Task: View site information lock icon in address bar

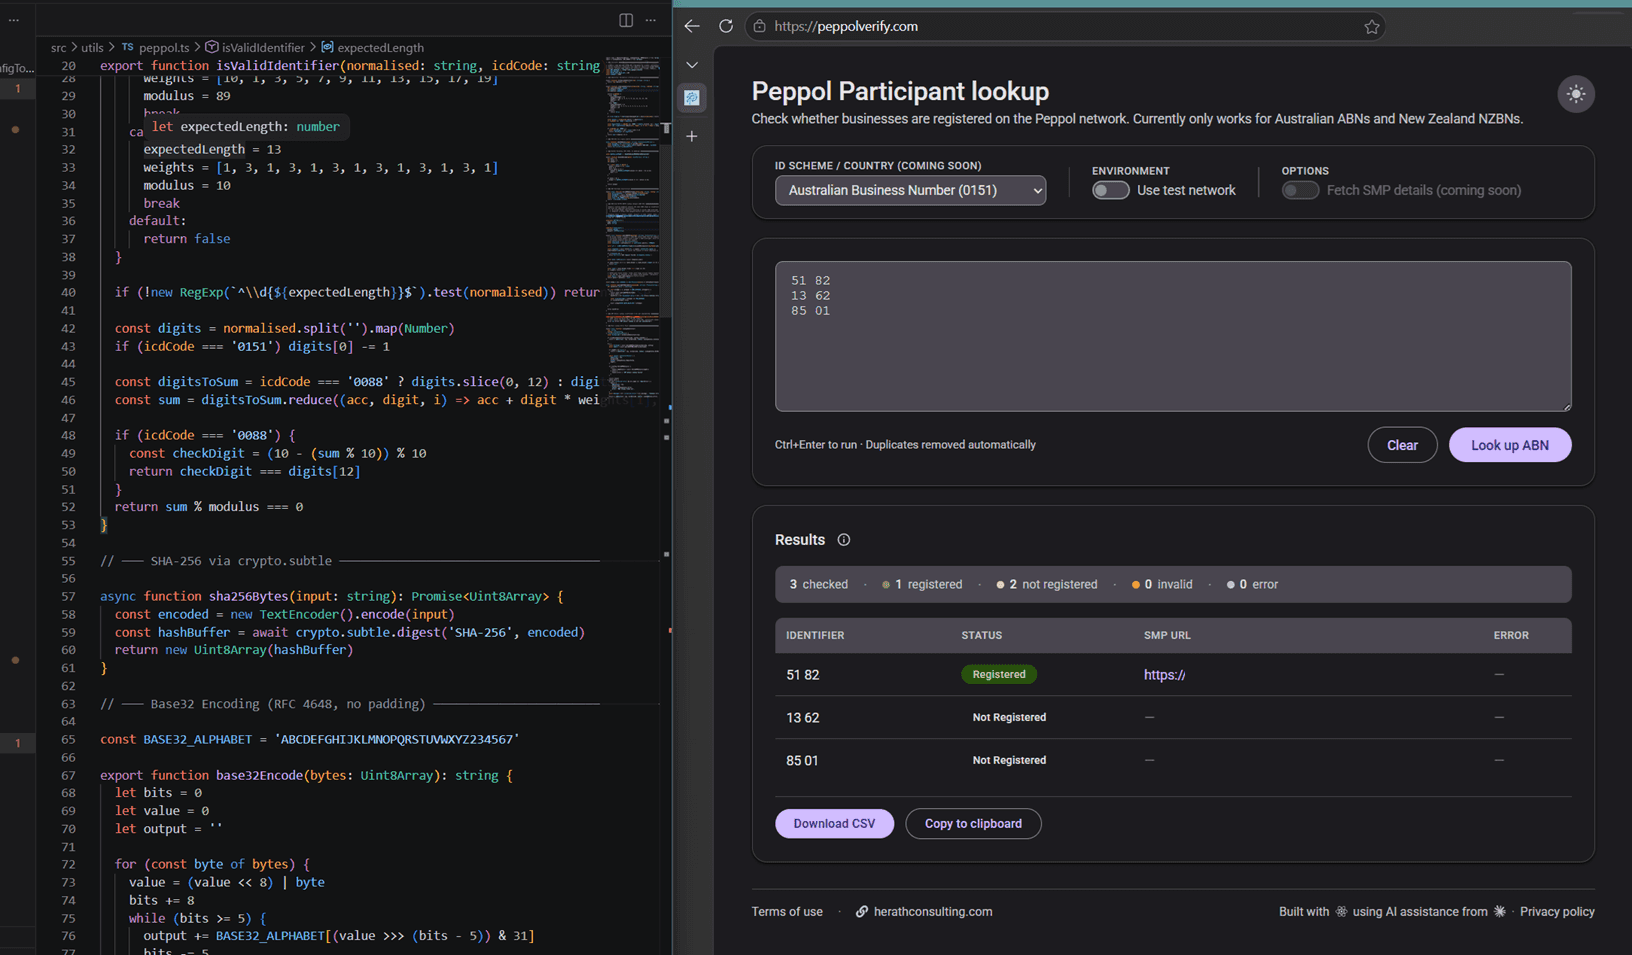Action: [760, 26]
